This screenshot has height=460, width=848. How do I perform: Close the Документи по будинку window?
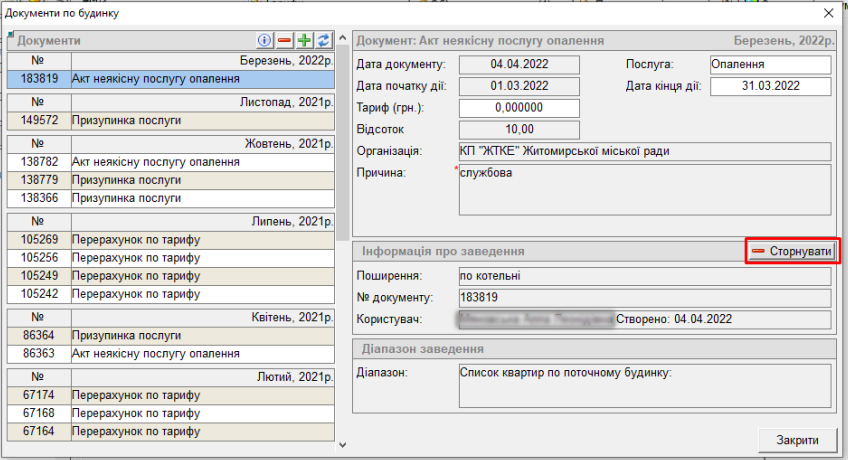click(x=828, y=14)
